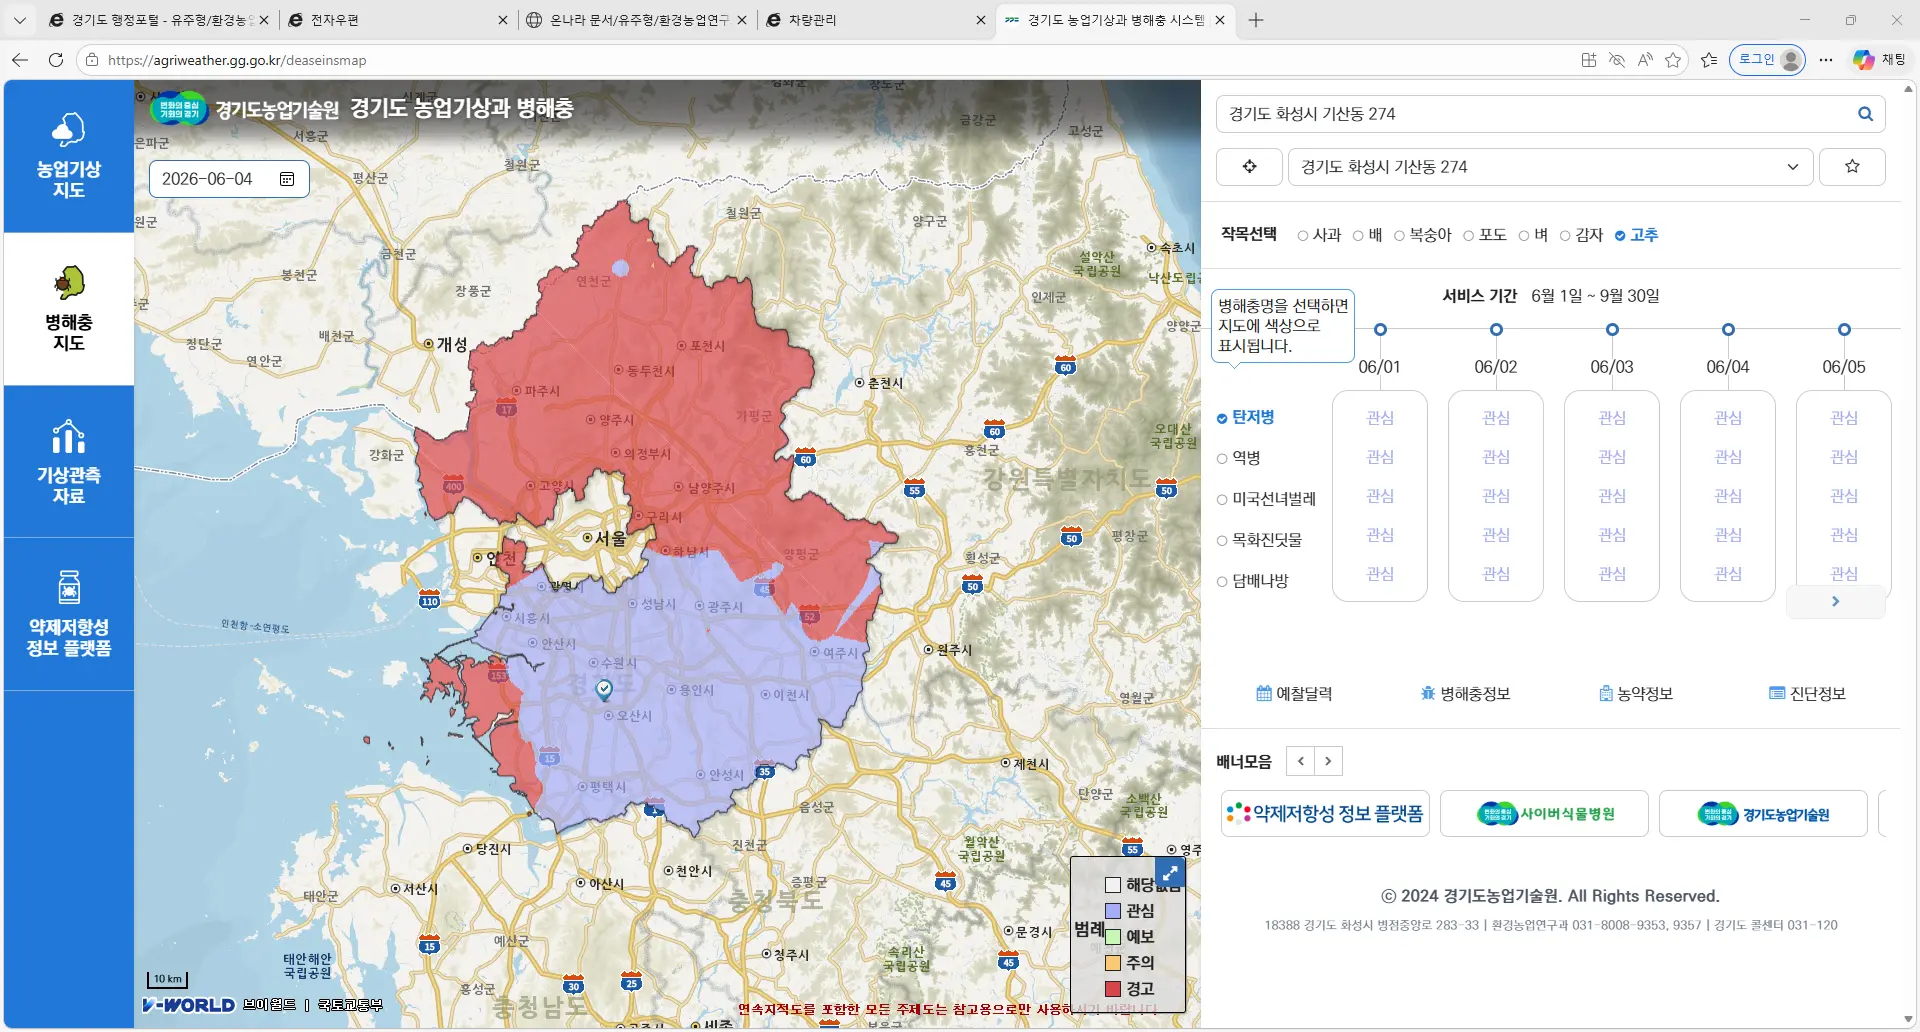This screenshot has width=1920, height=1032.
Task: Click the 주의 legend color swatch
Action: click(x=1112, y=963)
